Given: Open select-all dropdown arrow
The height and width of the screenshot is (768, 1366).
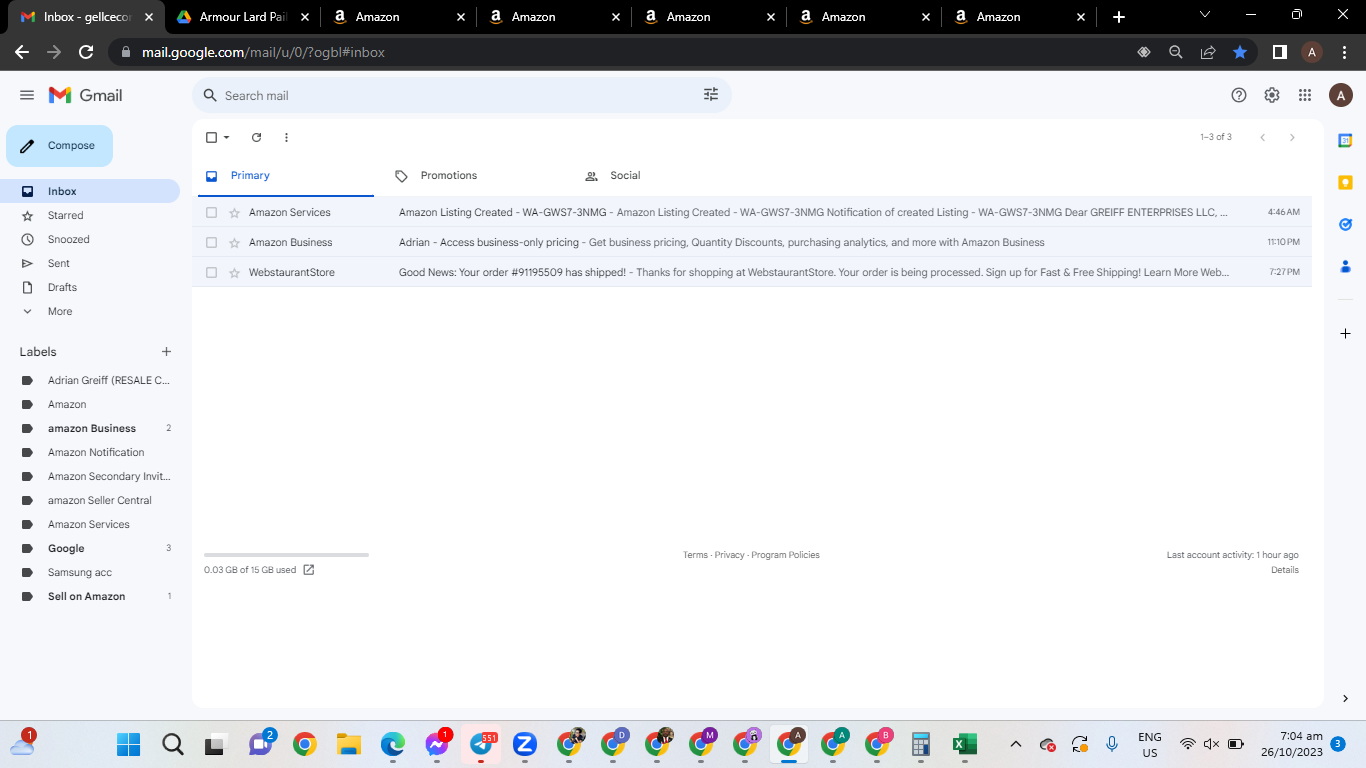Looking at the screenshot, I should 226,137.
